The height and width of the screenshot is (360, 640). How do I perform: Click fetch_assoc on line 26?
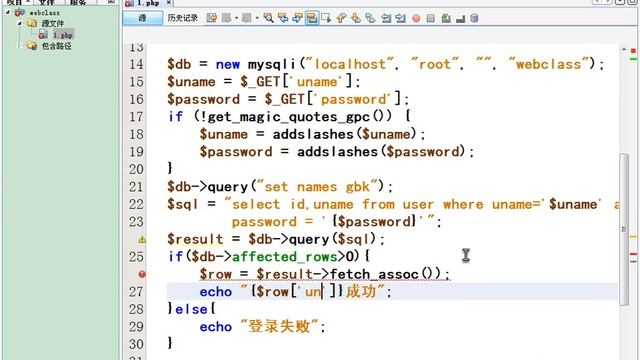(x=374, y=274)
